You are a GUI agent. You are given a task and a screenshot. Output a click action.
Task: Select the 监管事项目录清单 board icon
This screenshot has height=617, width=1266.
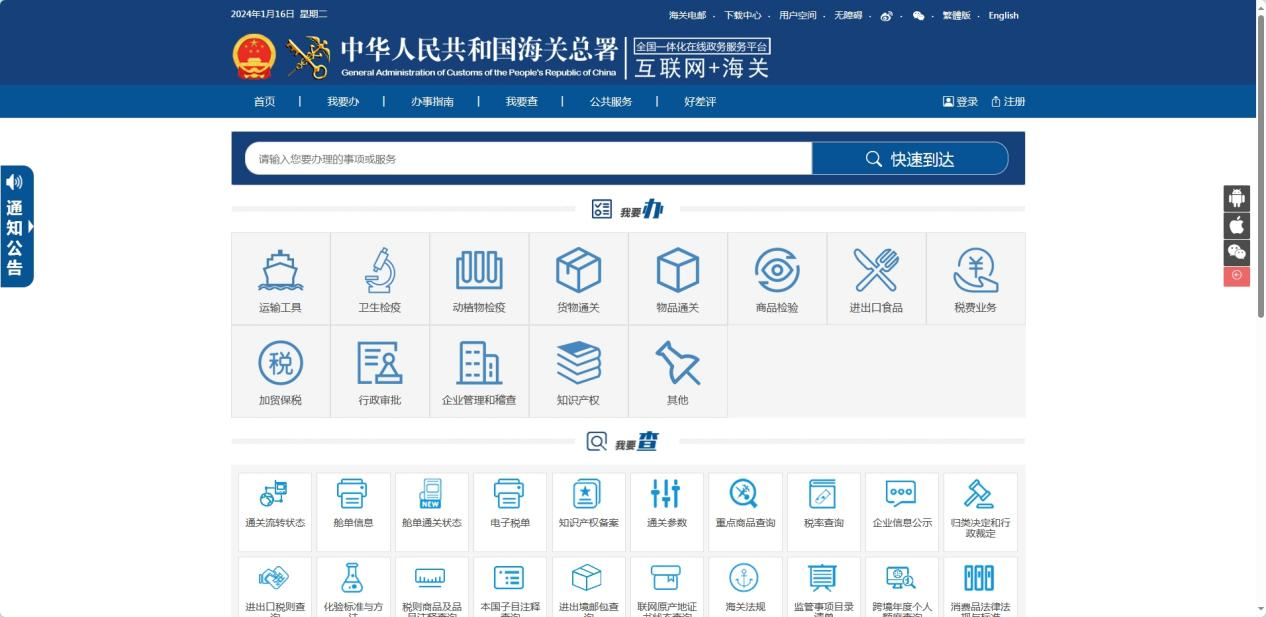(x=822, y=578)
